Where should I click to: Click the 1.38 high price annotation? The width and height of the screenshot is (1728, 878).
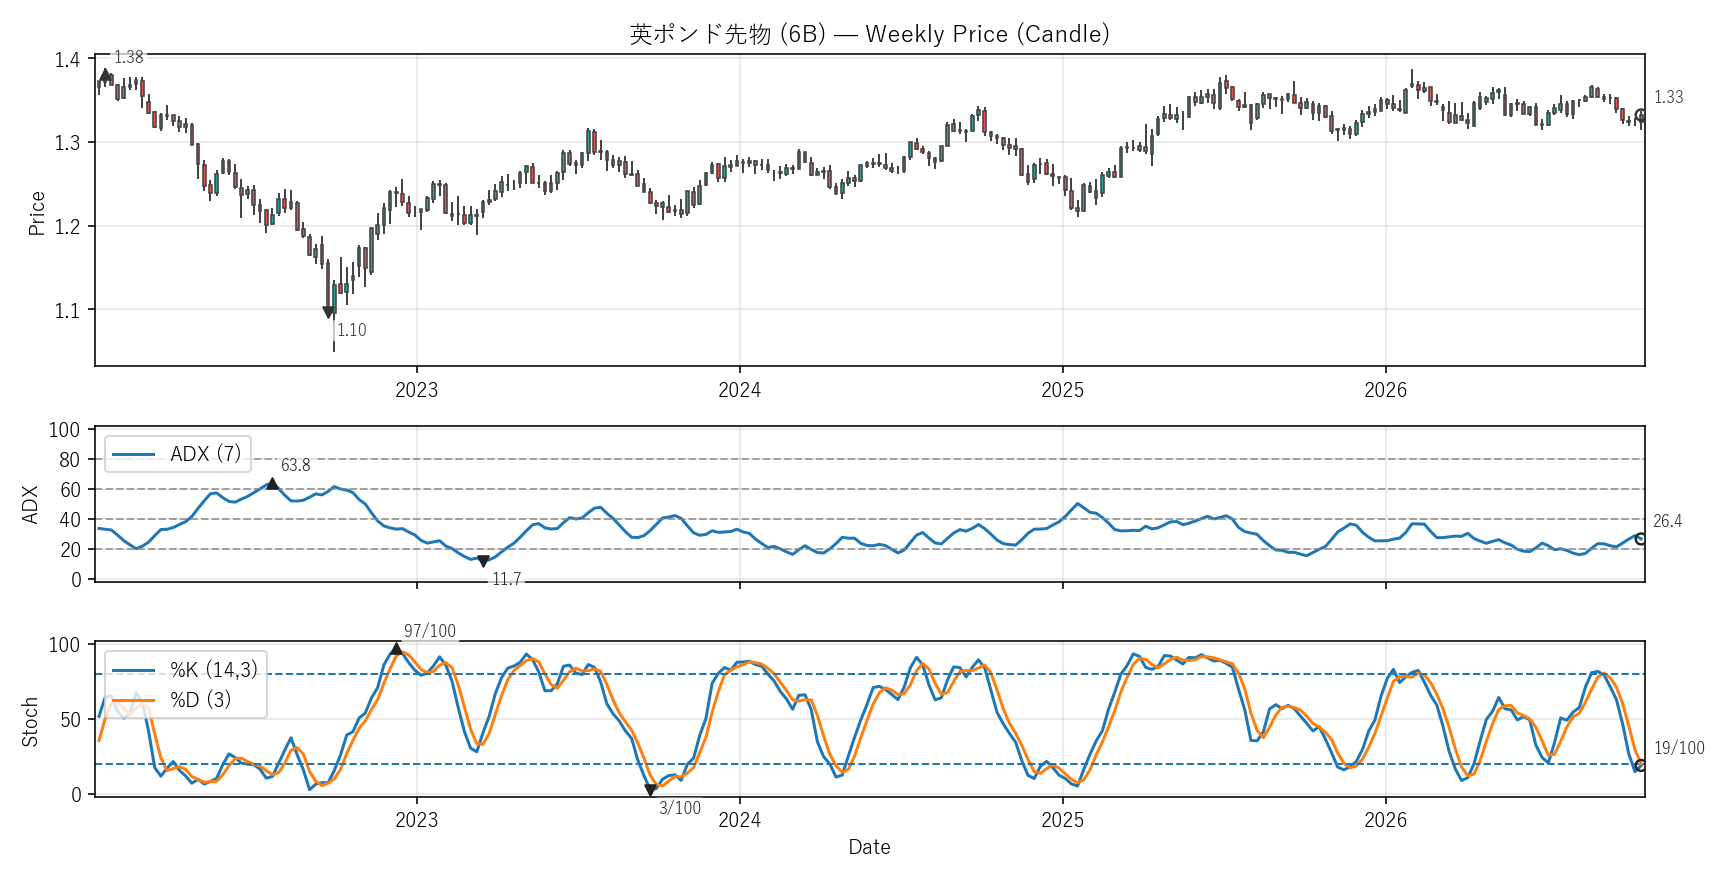(x=128, y=57)
